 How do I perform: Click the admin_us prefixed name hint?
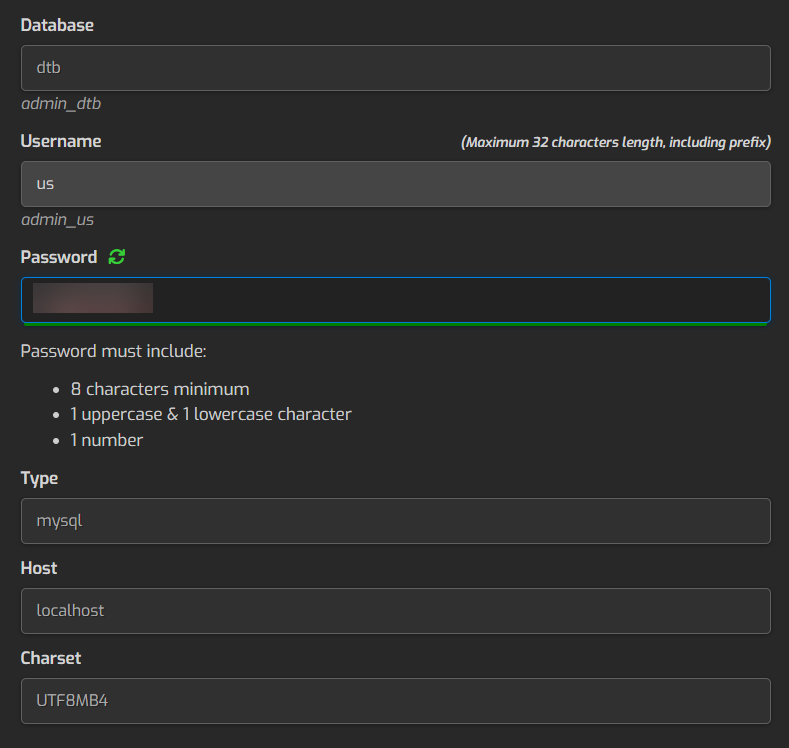pos(57,219)
